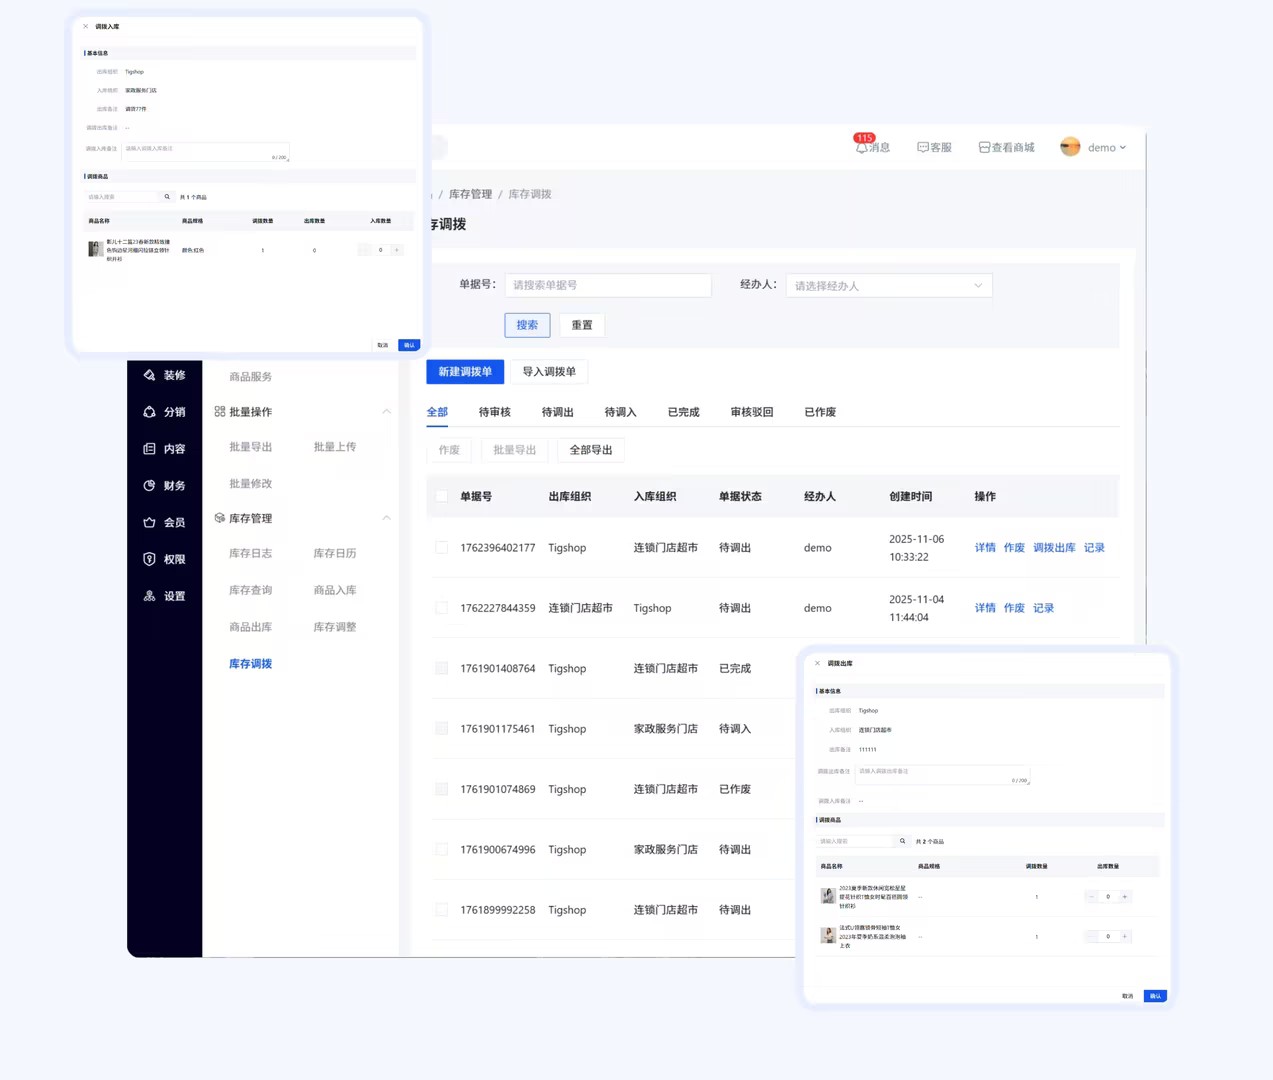Click the permissions (权限) shield icon
This screenshot has height=1080, width=1273.
point(149,559)
